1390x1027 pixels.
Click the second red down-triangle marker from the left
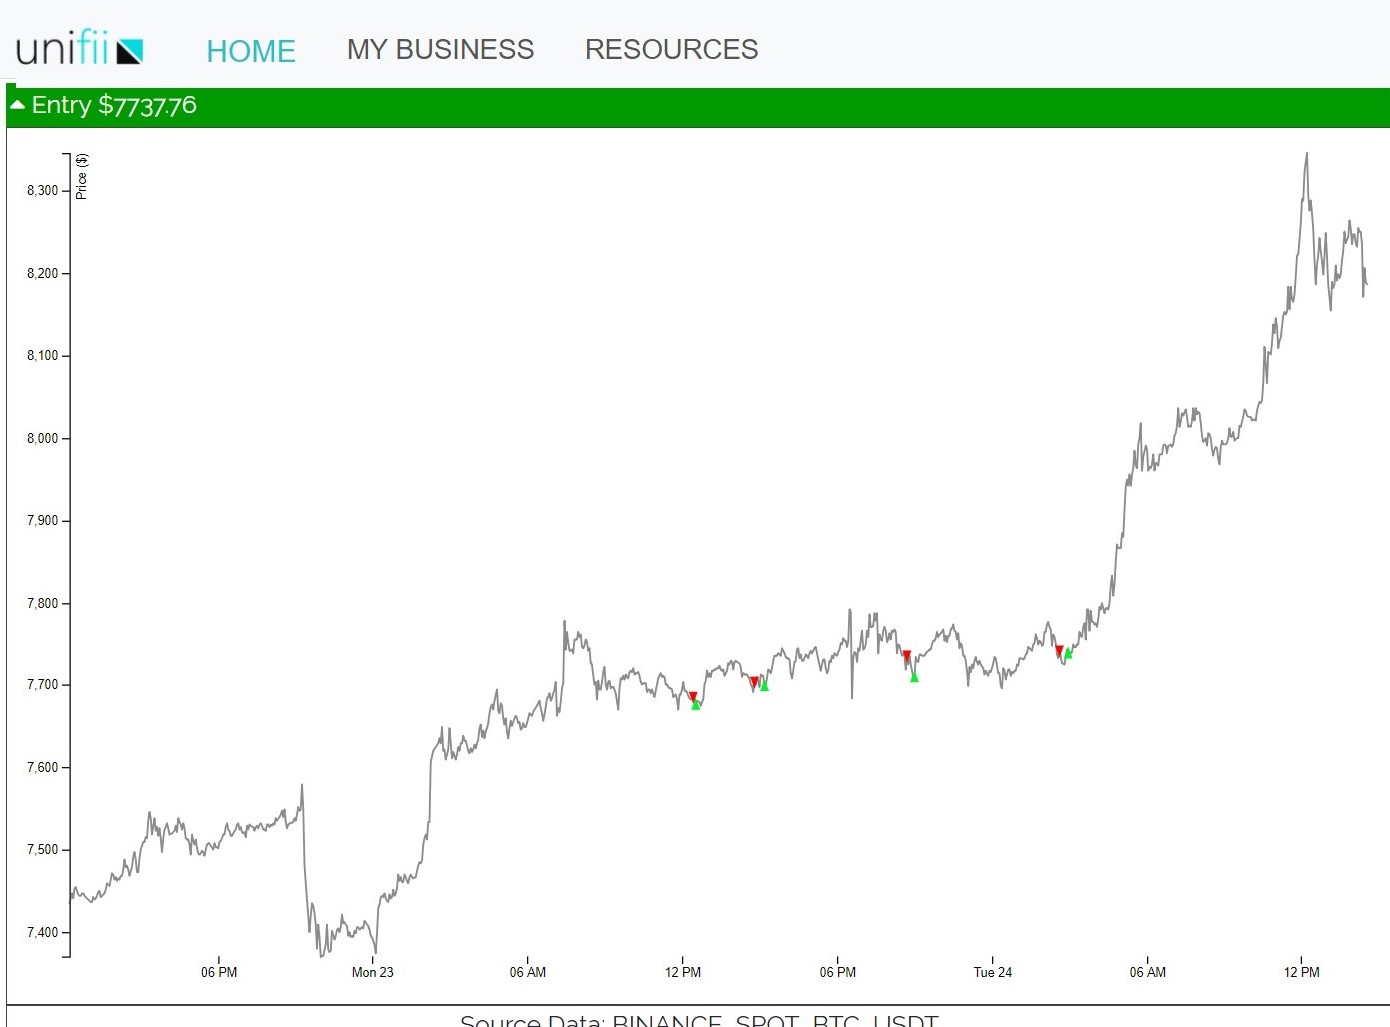point(754,682)
